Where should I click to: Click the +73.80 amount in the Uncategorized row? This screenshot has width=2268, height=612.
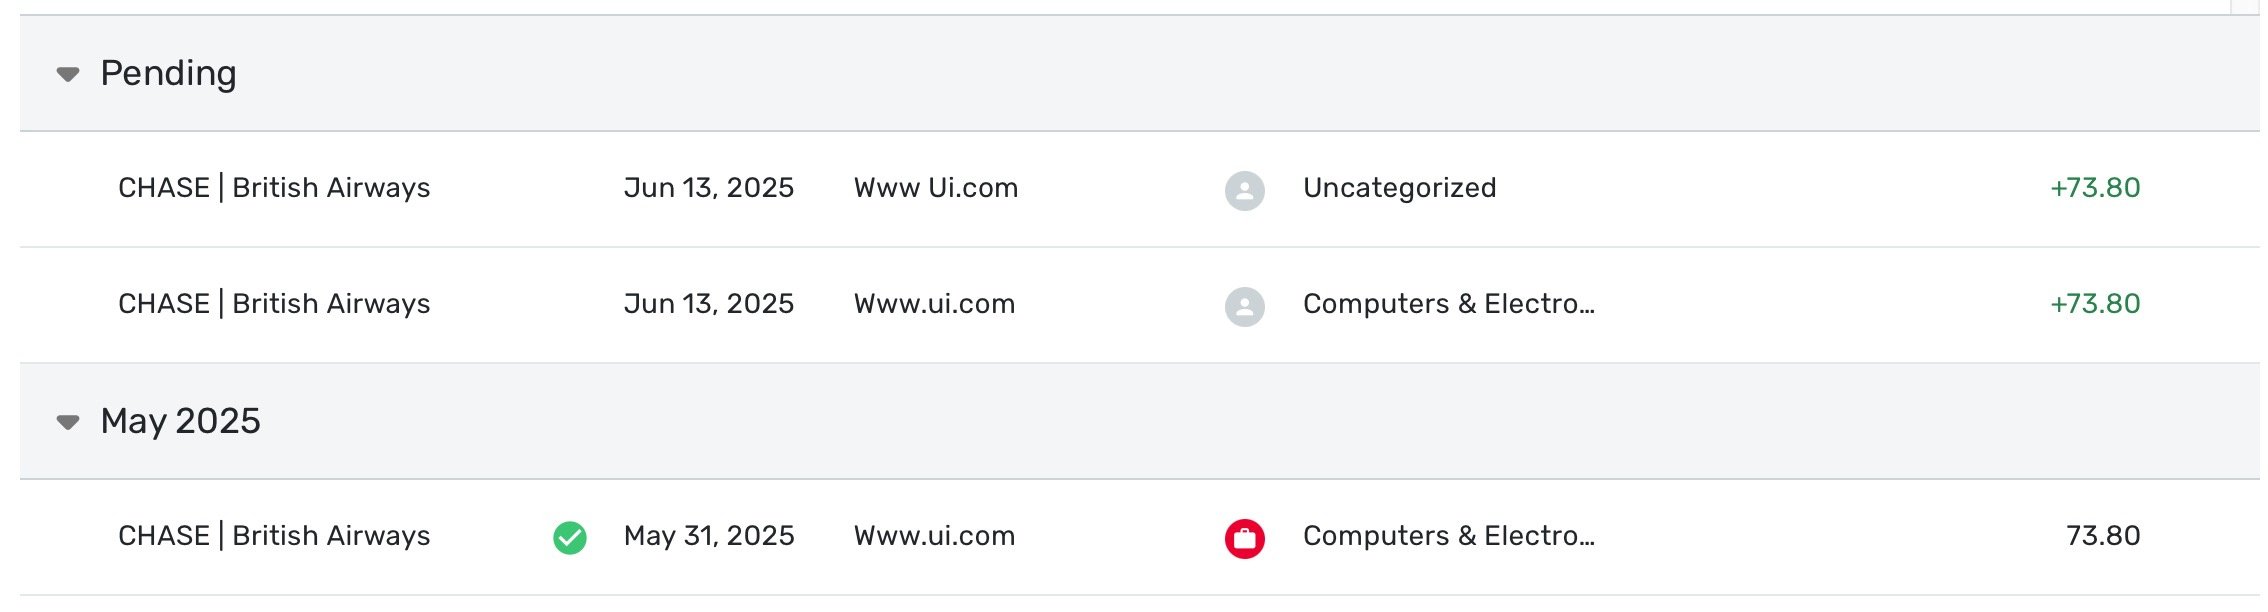[2095, 188]
